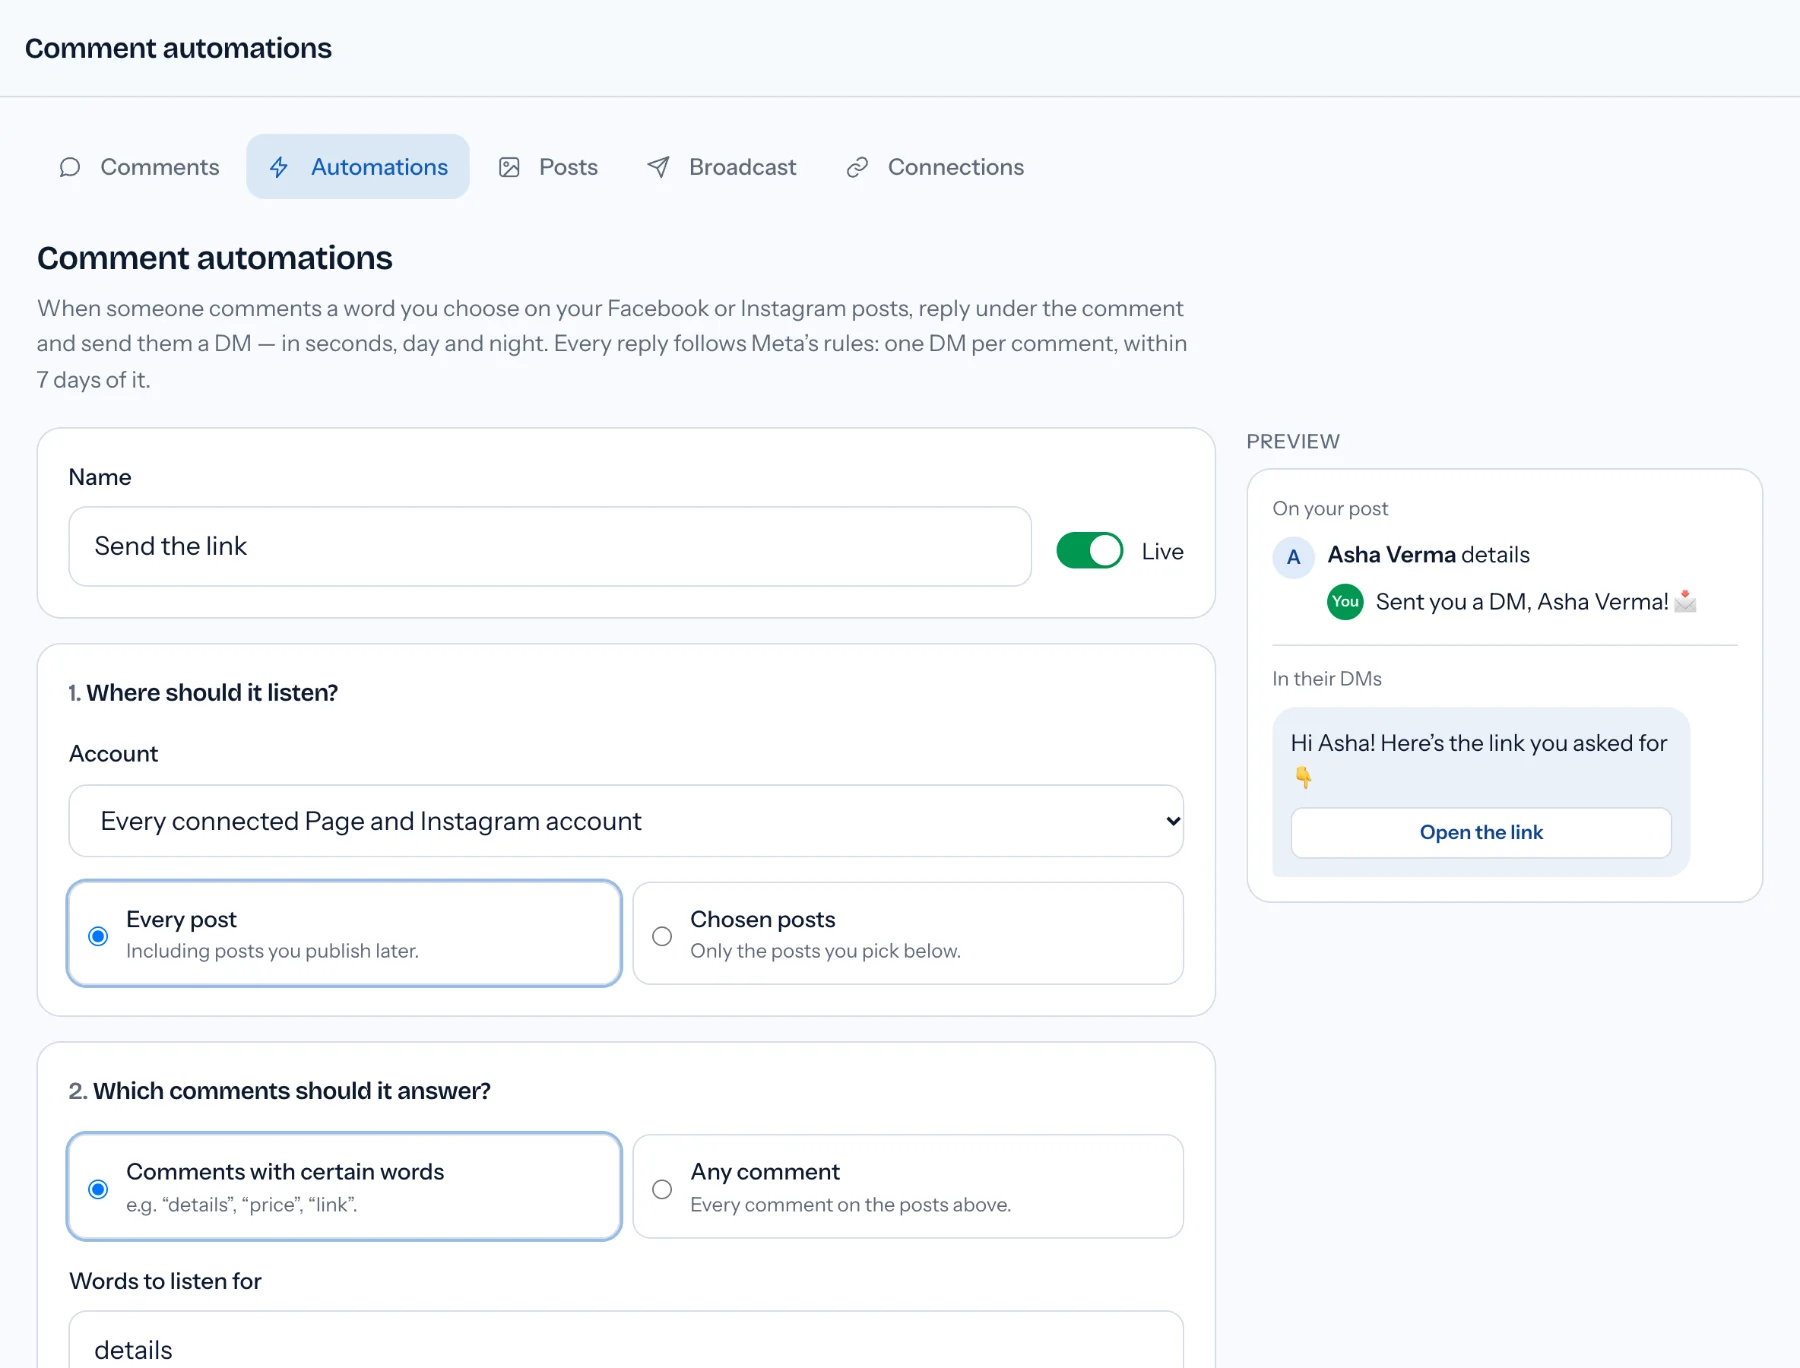
Task: Click the 'On your post' label
Action: [1330, 509]
